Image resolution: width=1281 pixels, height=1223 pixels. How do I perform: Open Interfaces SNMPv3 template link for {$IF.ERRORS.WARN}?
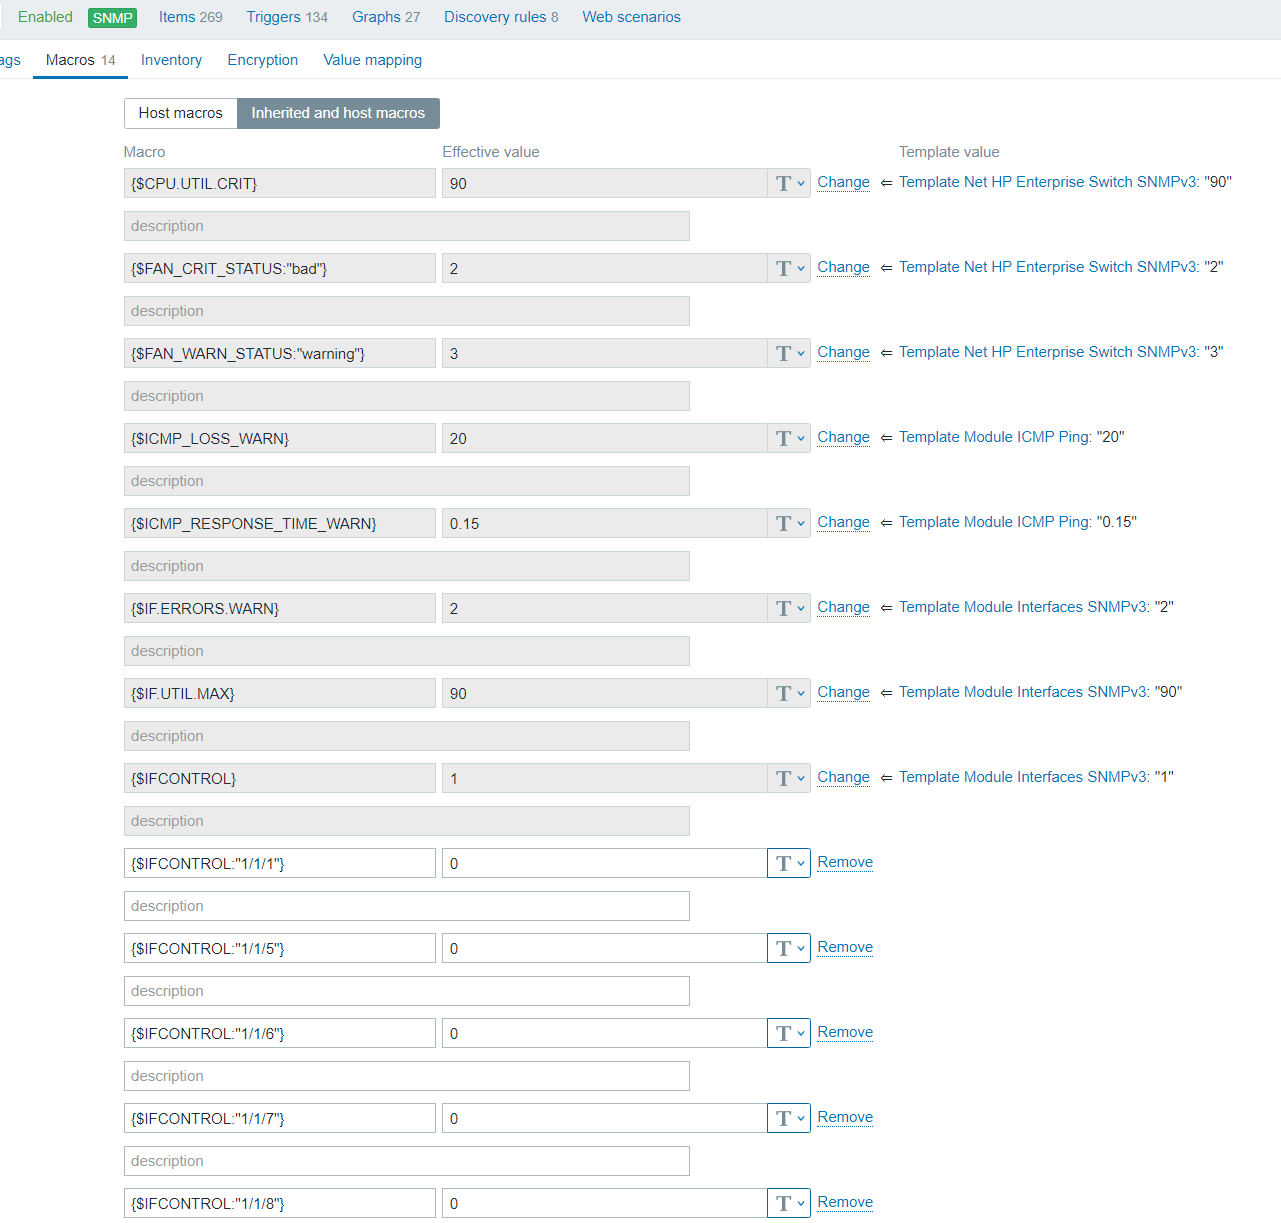point(1022,607)
